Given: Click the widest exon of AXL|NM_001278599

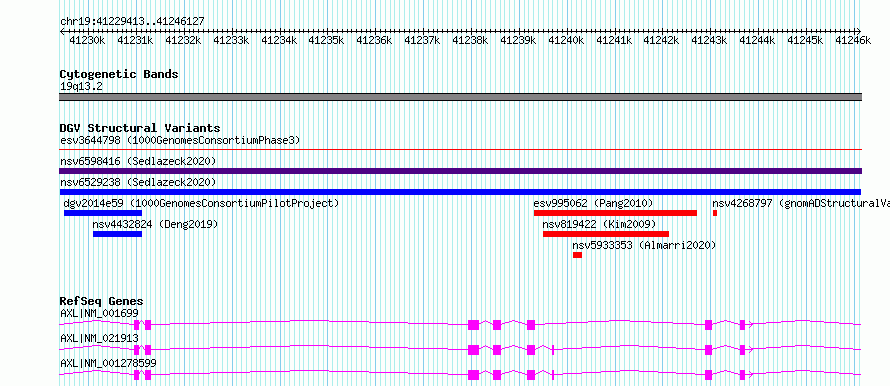Looking at the screenshot, I should 473,375.
